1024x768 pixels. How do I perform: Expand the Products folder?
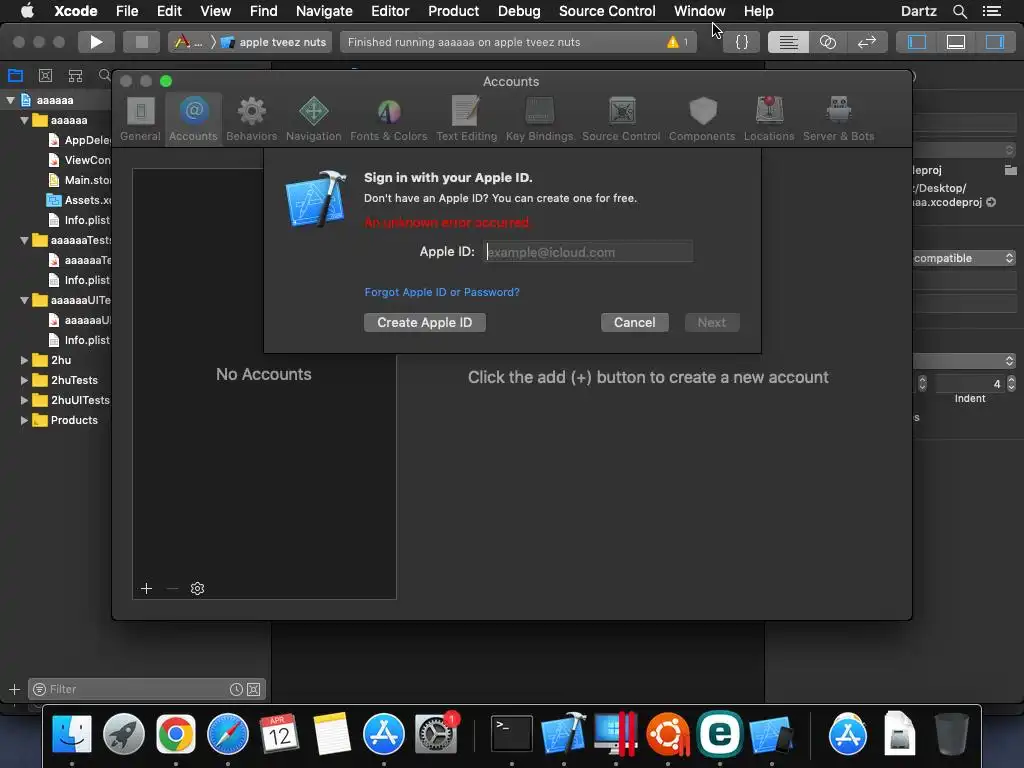pos(24,420)
